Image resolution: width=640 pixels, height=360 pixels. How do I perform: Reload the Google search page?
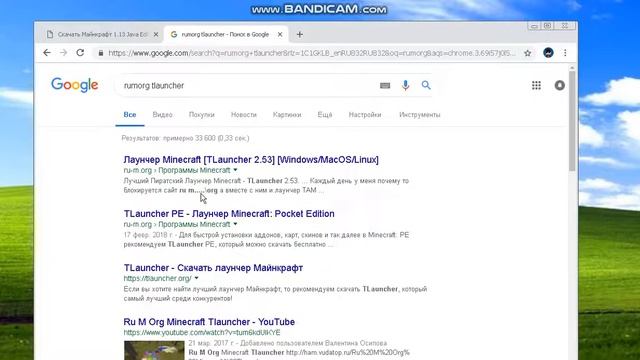point(80,53)
